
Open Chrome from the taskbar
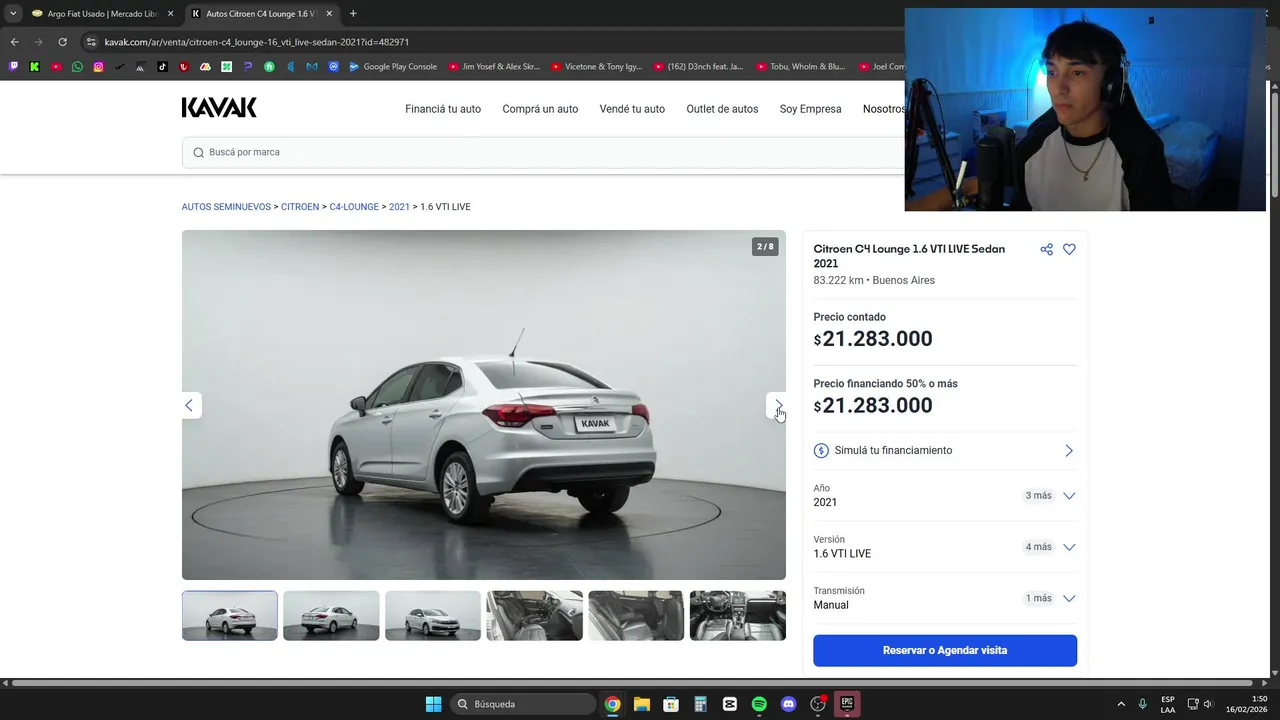(x=612, y=704)
